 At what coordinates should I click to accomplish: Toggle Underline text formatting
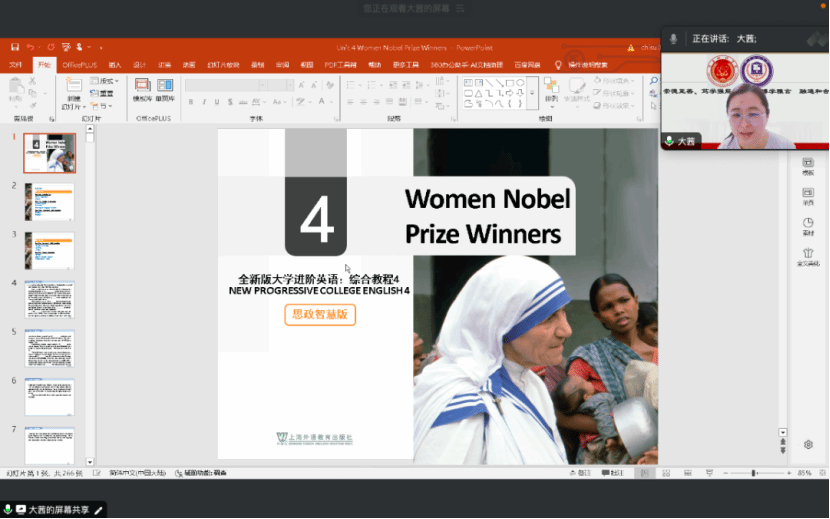click(x=217, y=102)
